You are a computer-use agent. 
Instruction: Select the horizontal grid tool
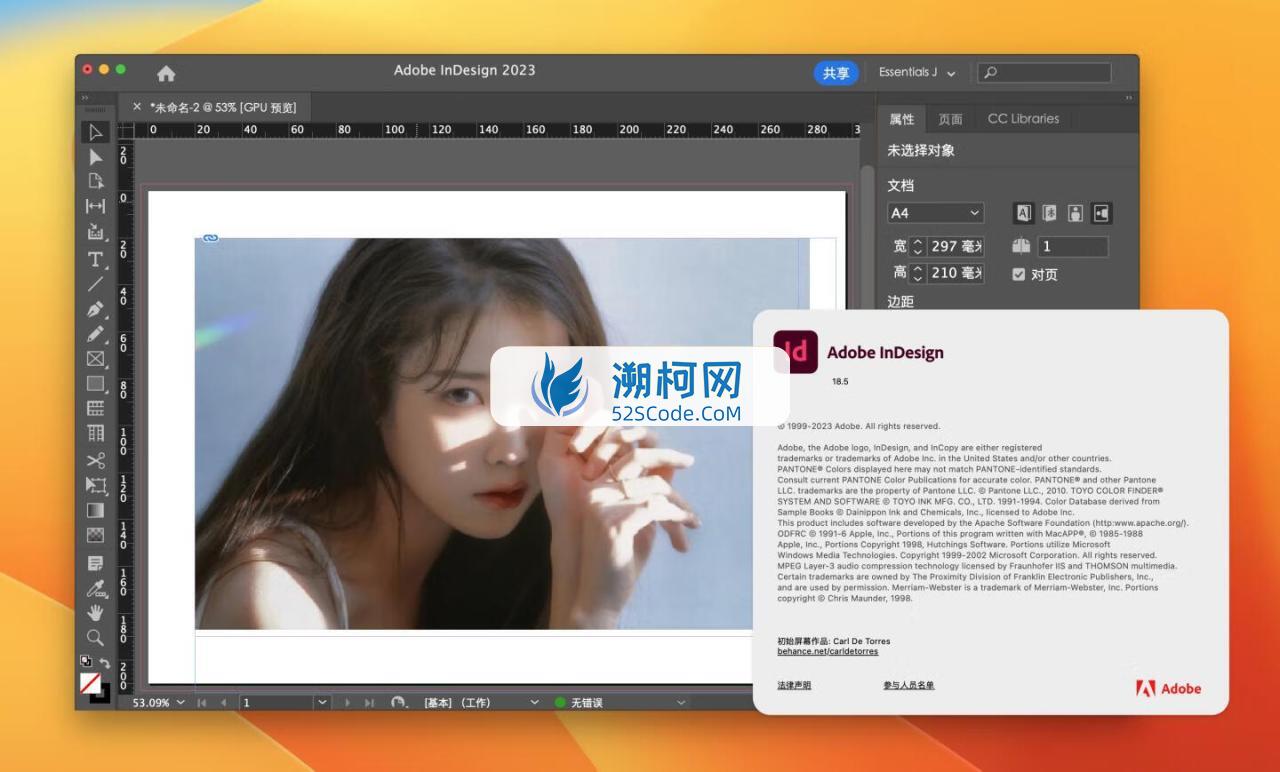95,408
